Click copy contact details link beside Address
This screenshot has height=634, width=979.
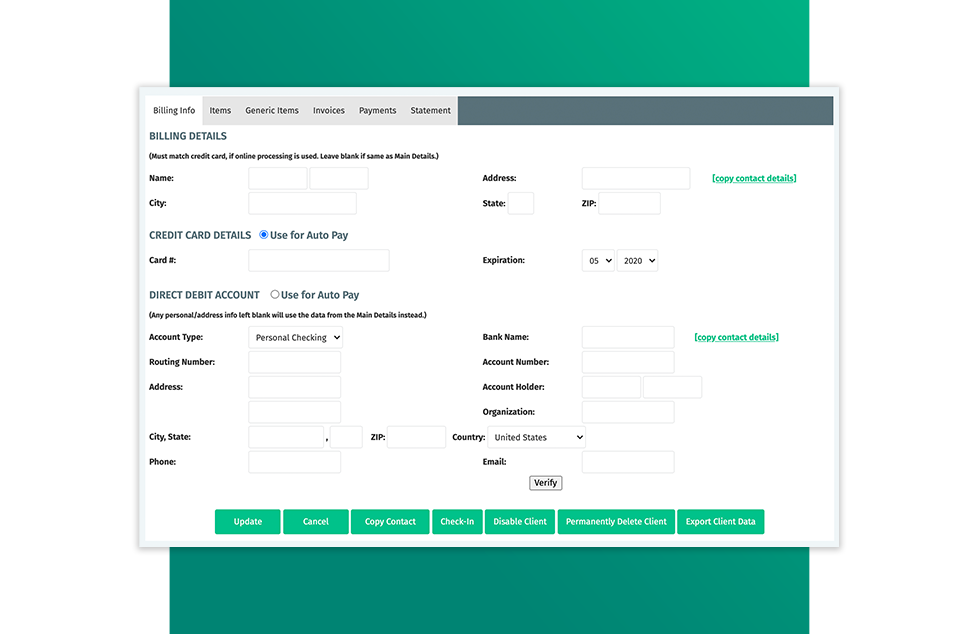click(x=754, y=178)
